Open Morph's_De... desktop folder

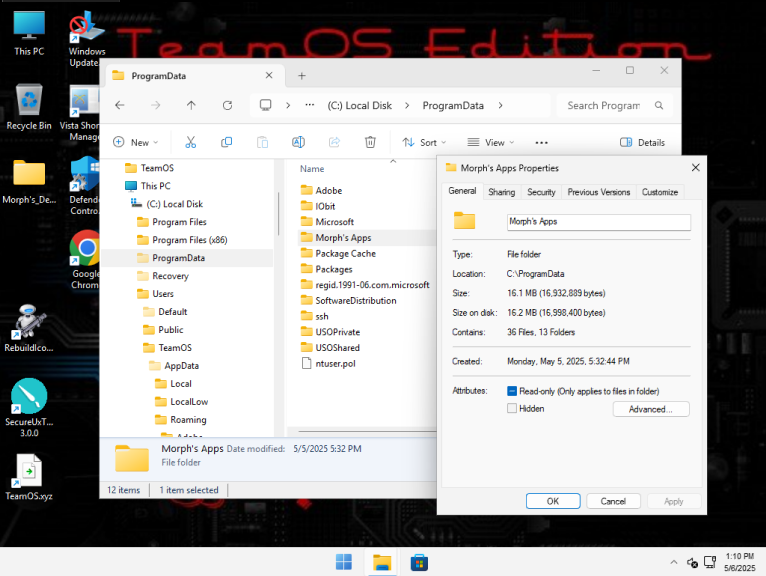[29, 181]
